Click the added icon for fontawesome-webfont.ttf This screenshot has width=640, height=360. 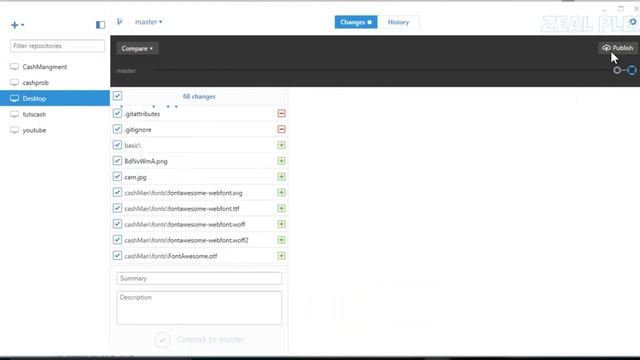point(281,208)
